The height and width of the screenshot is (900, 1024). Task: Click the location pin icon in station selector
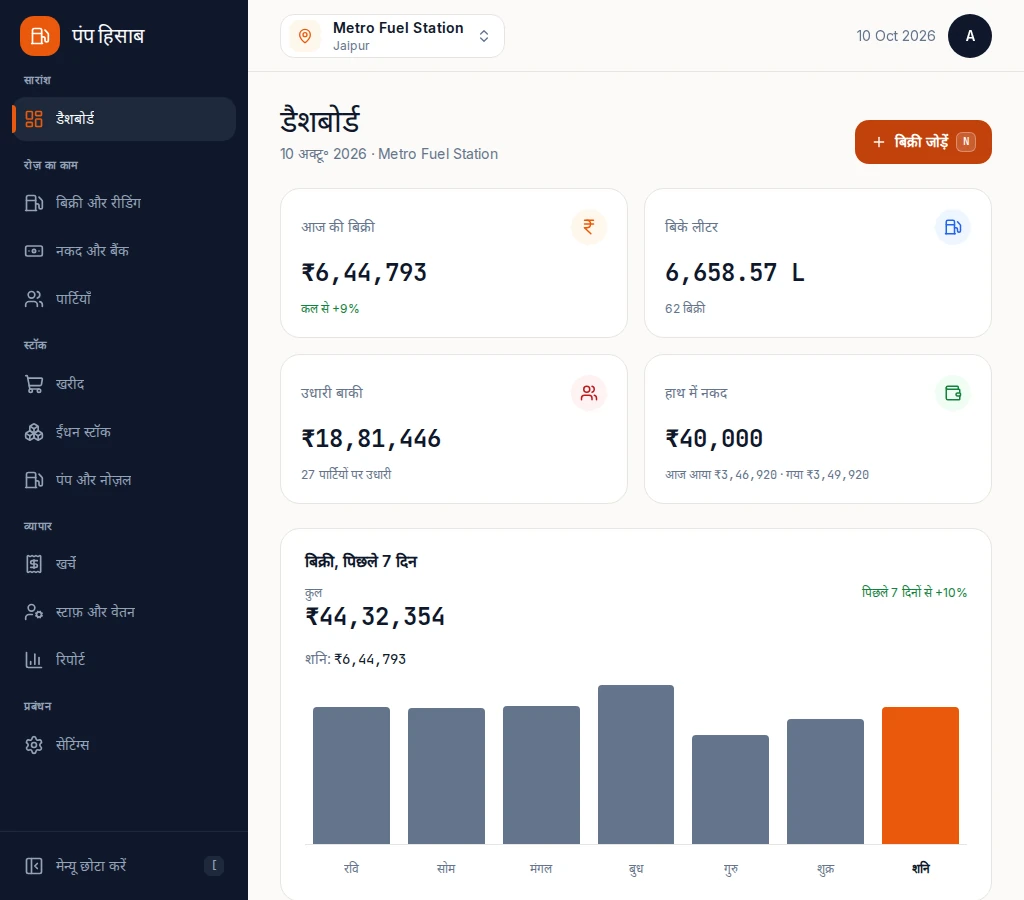click(x=305, y=36)
